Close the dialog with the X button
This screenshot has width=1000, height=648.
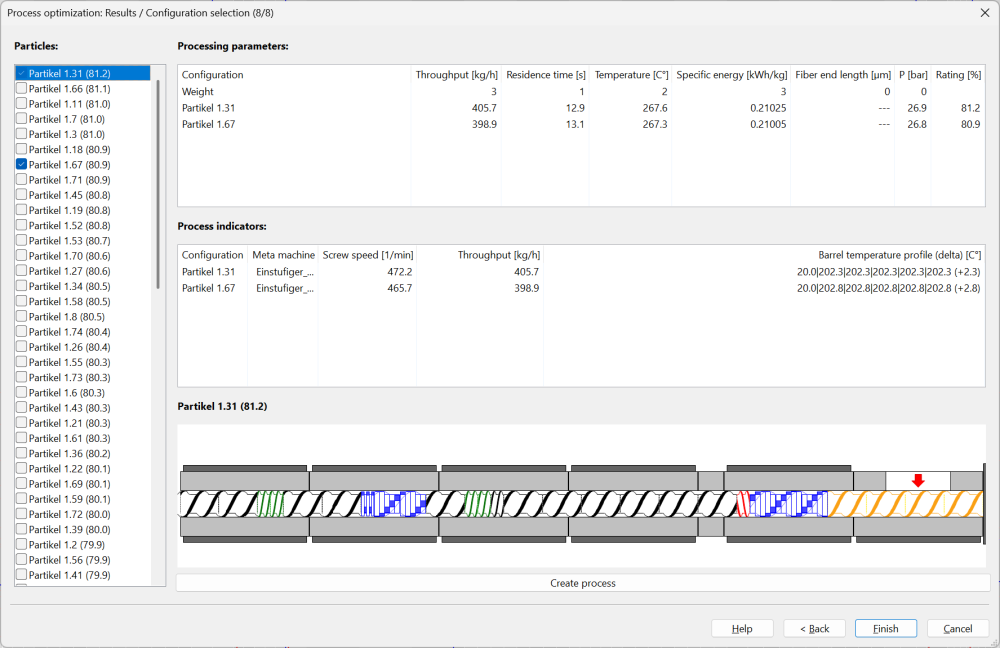click(x=985, y=13)
